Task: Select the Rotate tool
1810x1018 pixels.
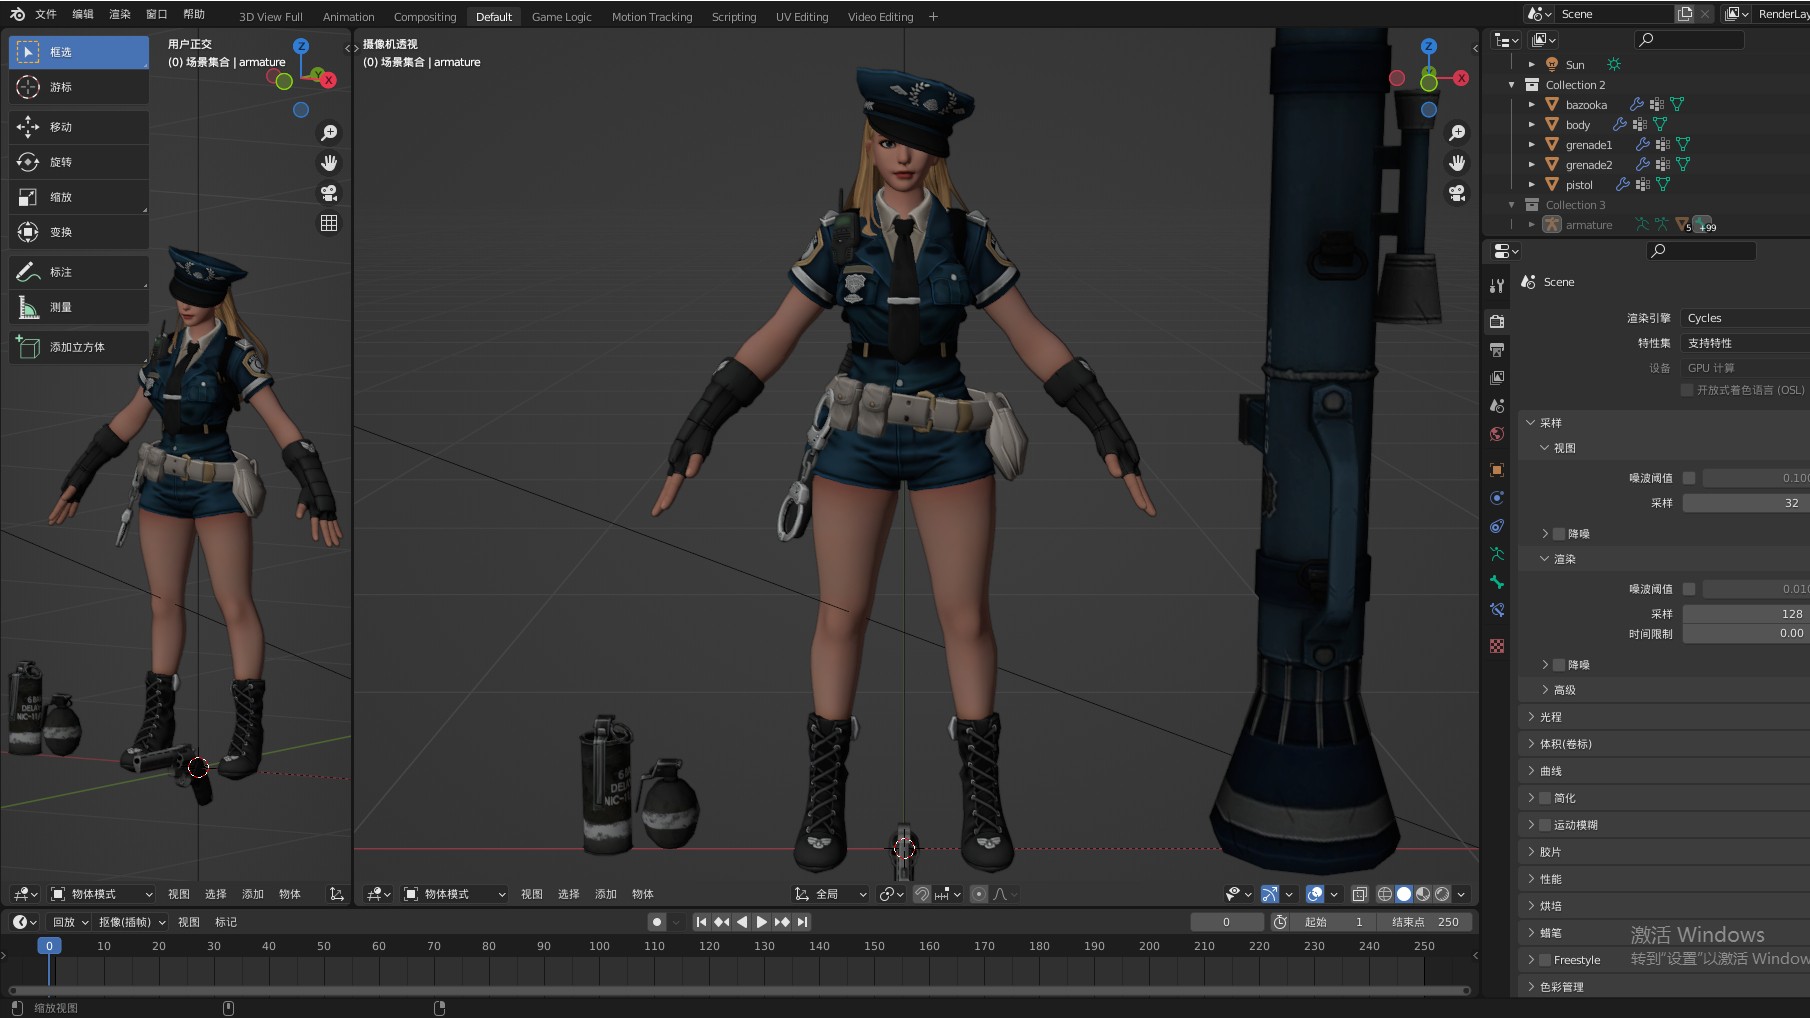Action: (78, 162)
